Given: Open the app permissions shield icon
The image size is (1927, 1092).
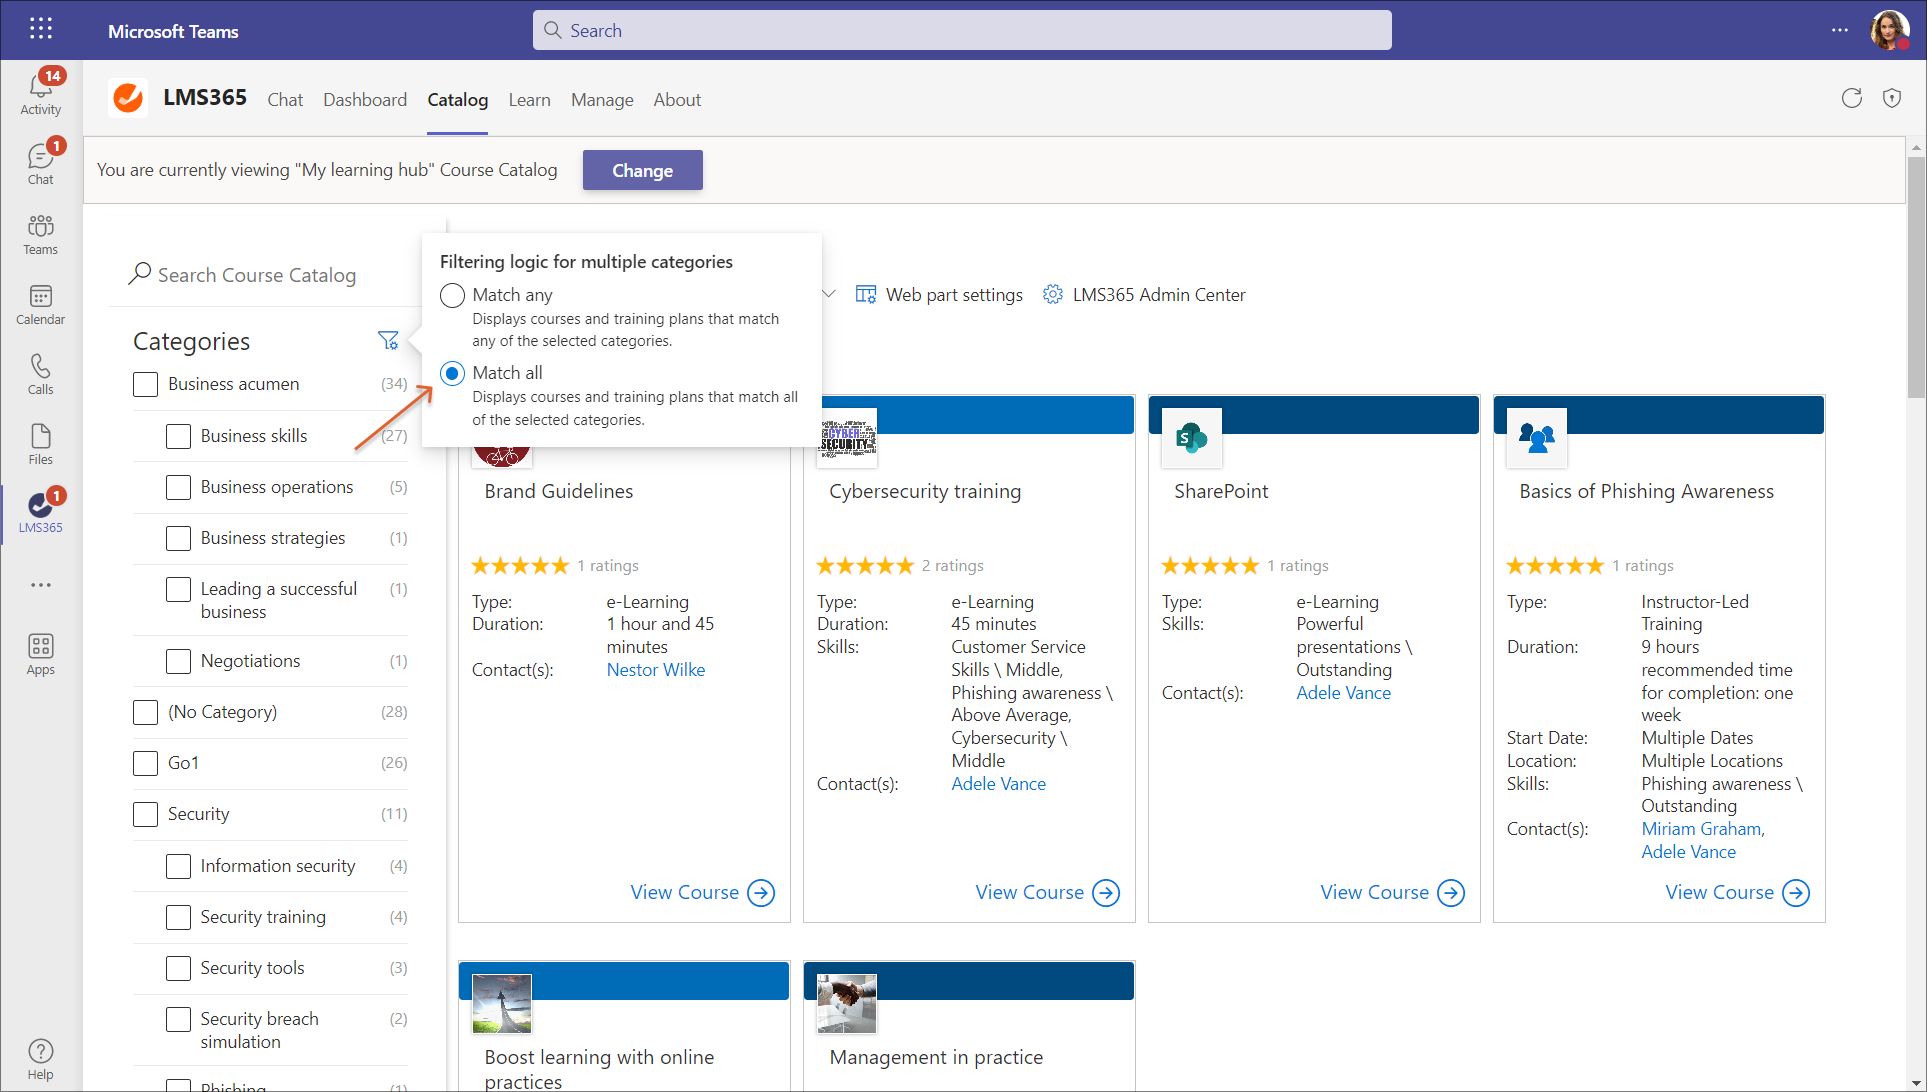Looking at the screenshot, I should (1892, 98).
